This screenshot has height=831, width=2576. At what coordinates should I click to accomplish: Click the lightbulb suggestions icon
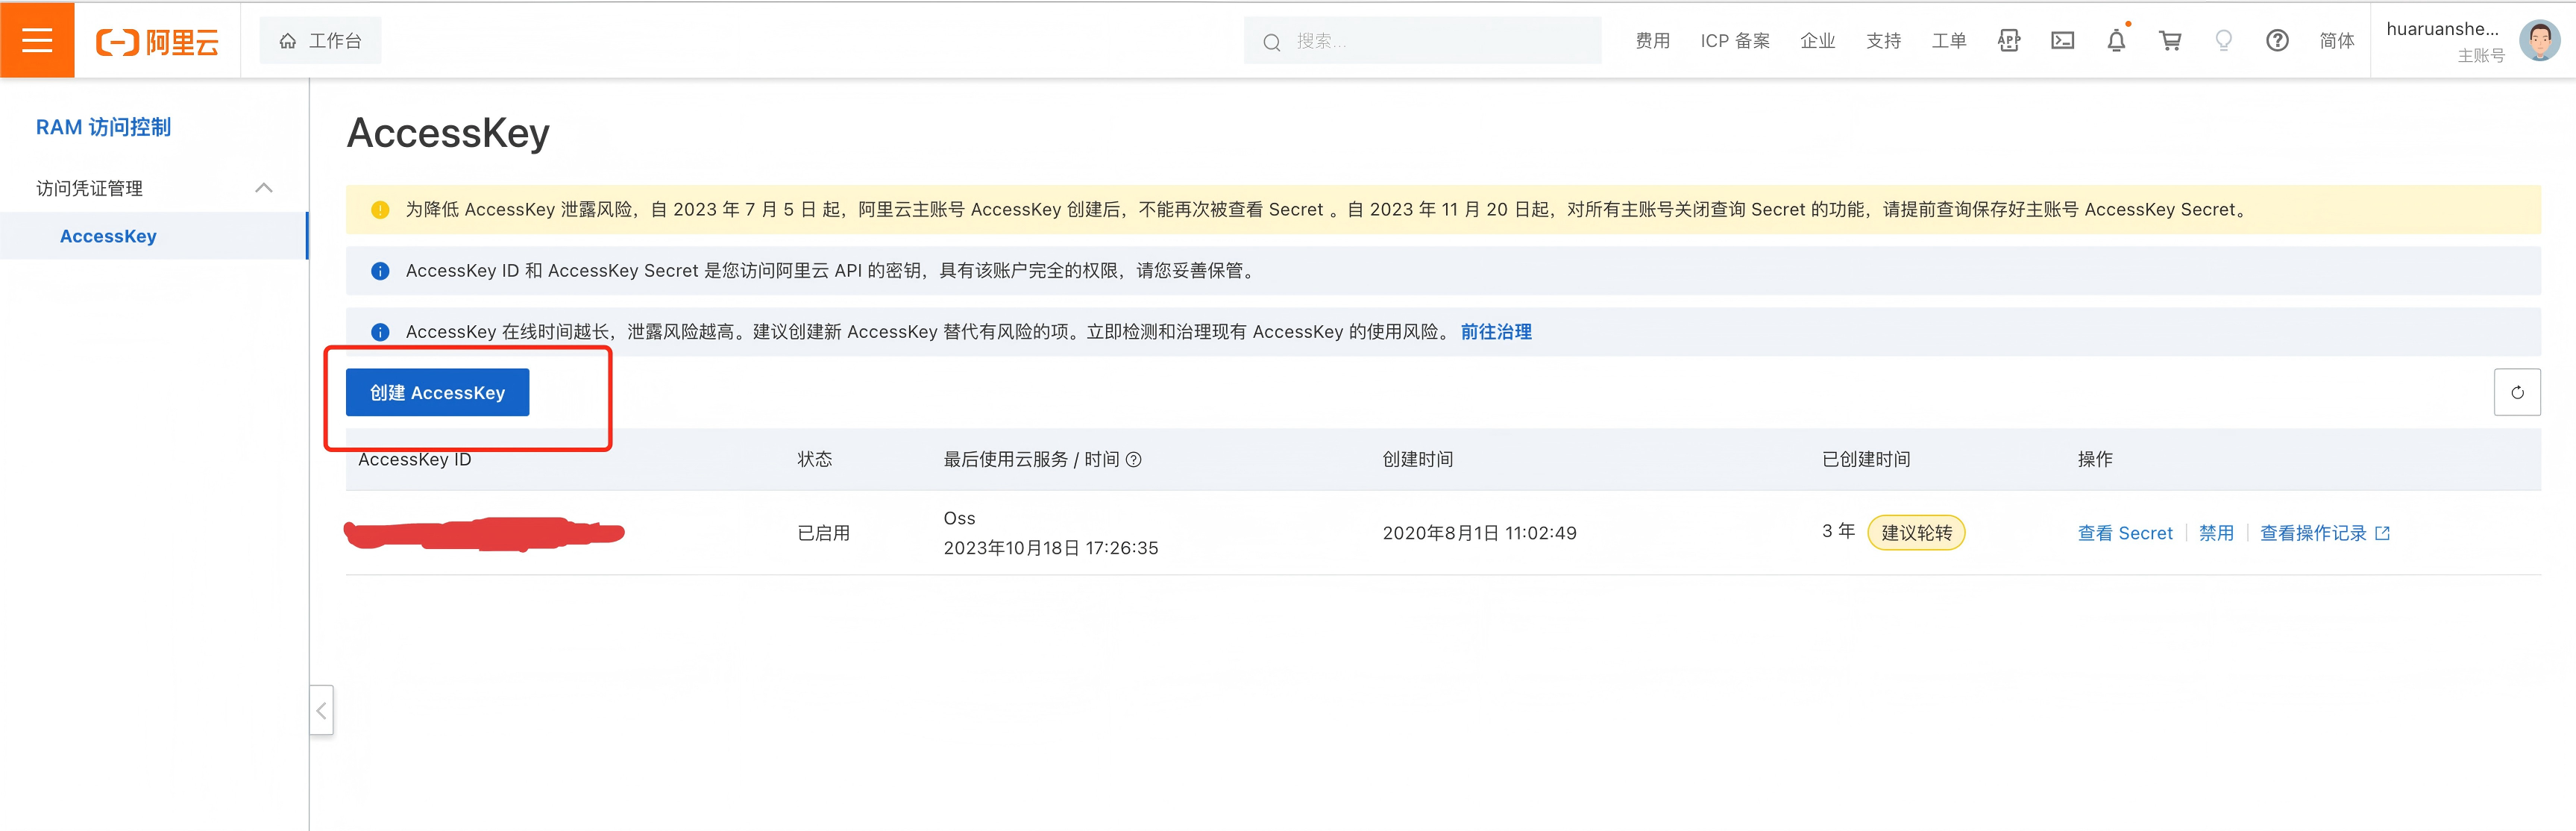2223,40
